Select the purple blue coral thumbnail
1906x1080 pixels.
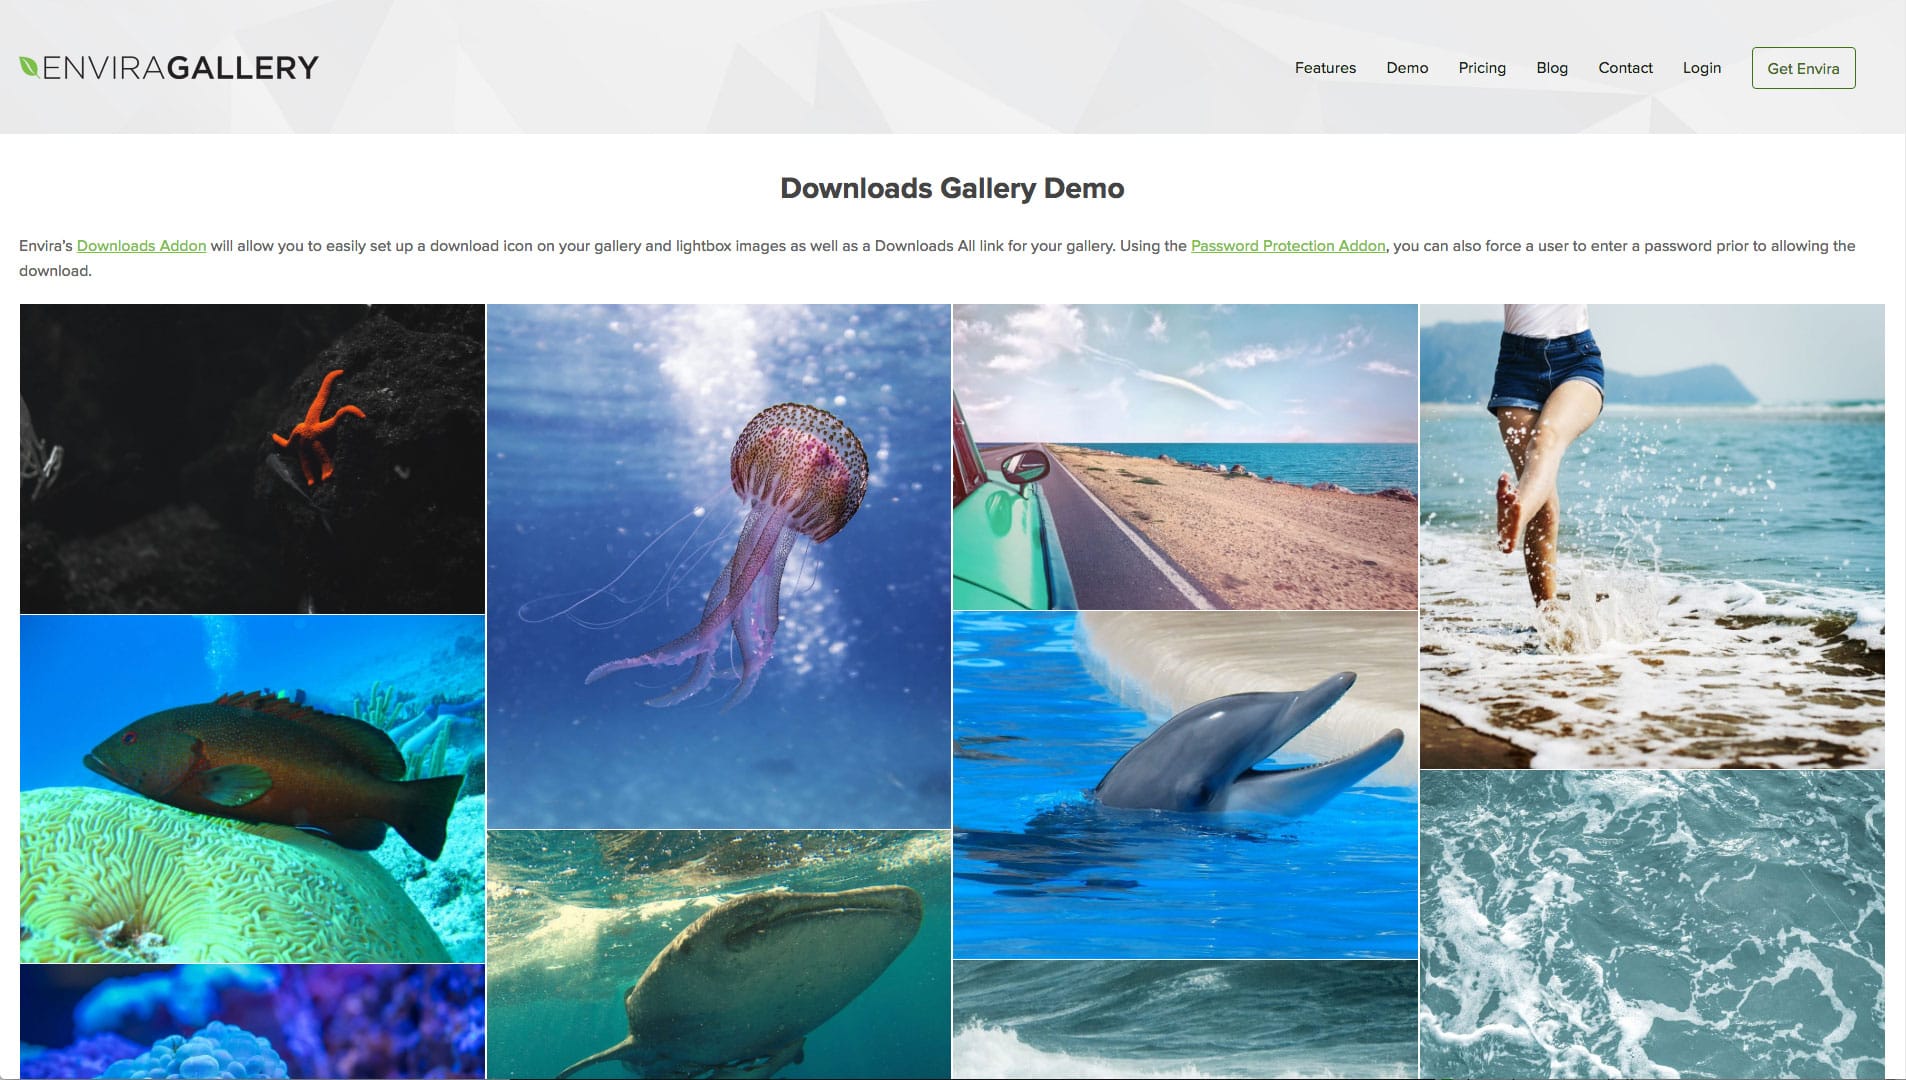click(x=252, y=1021)
